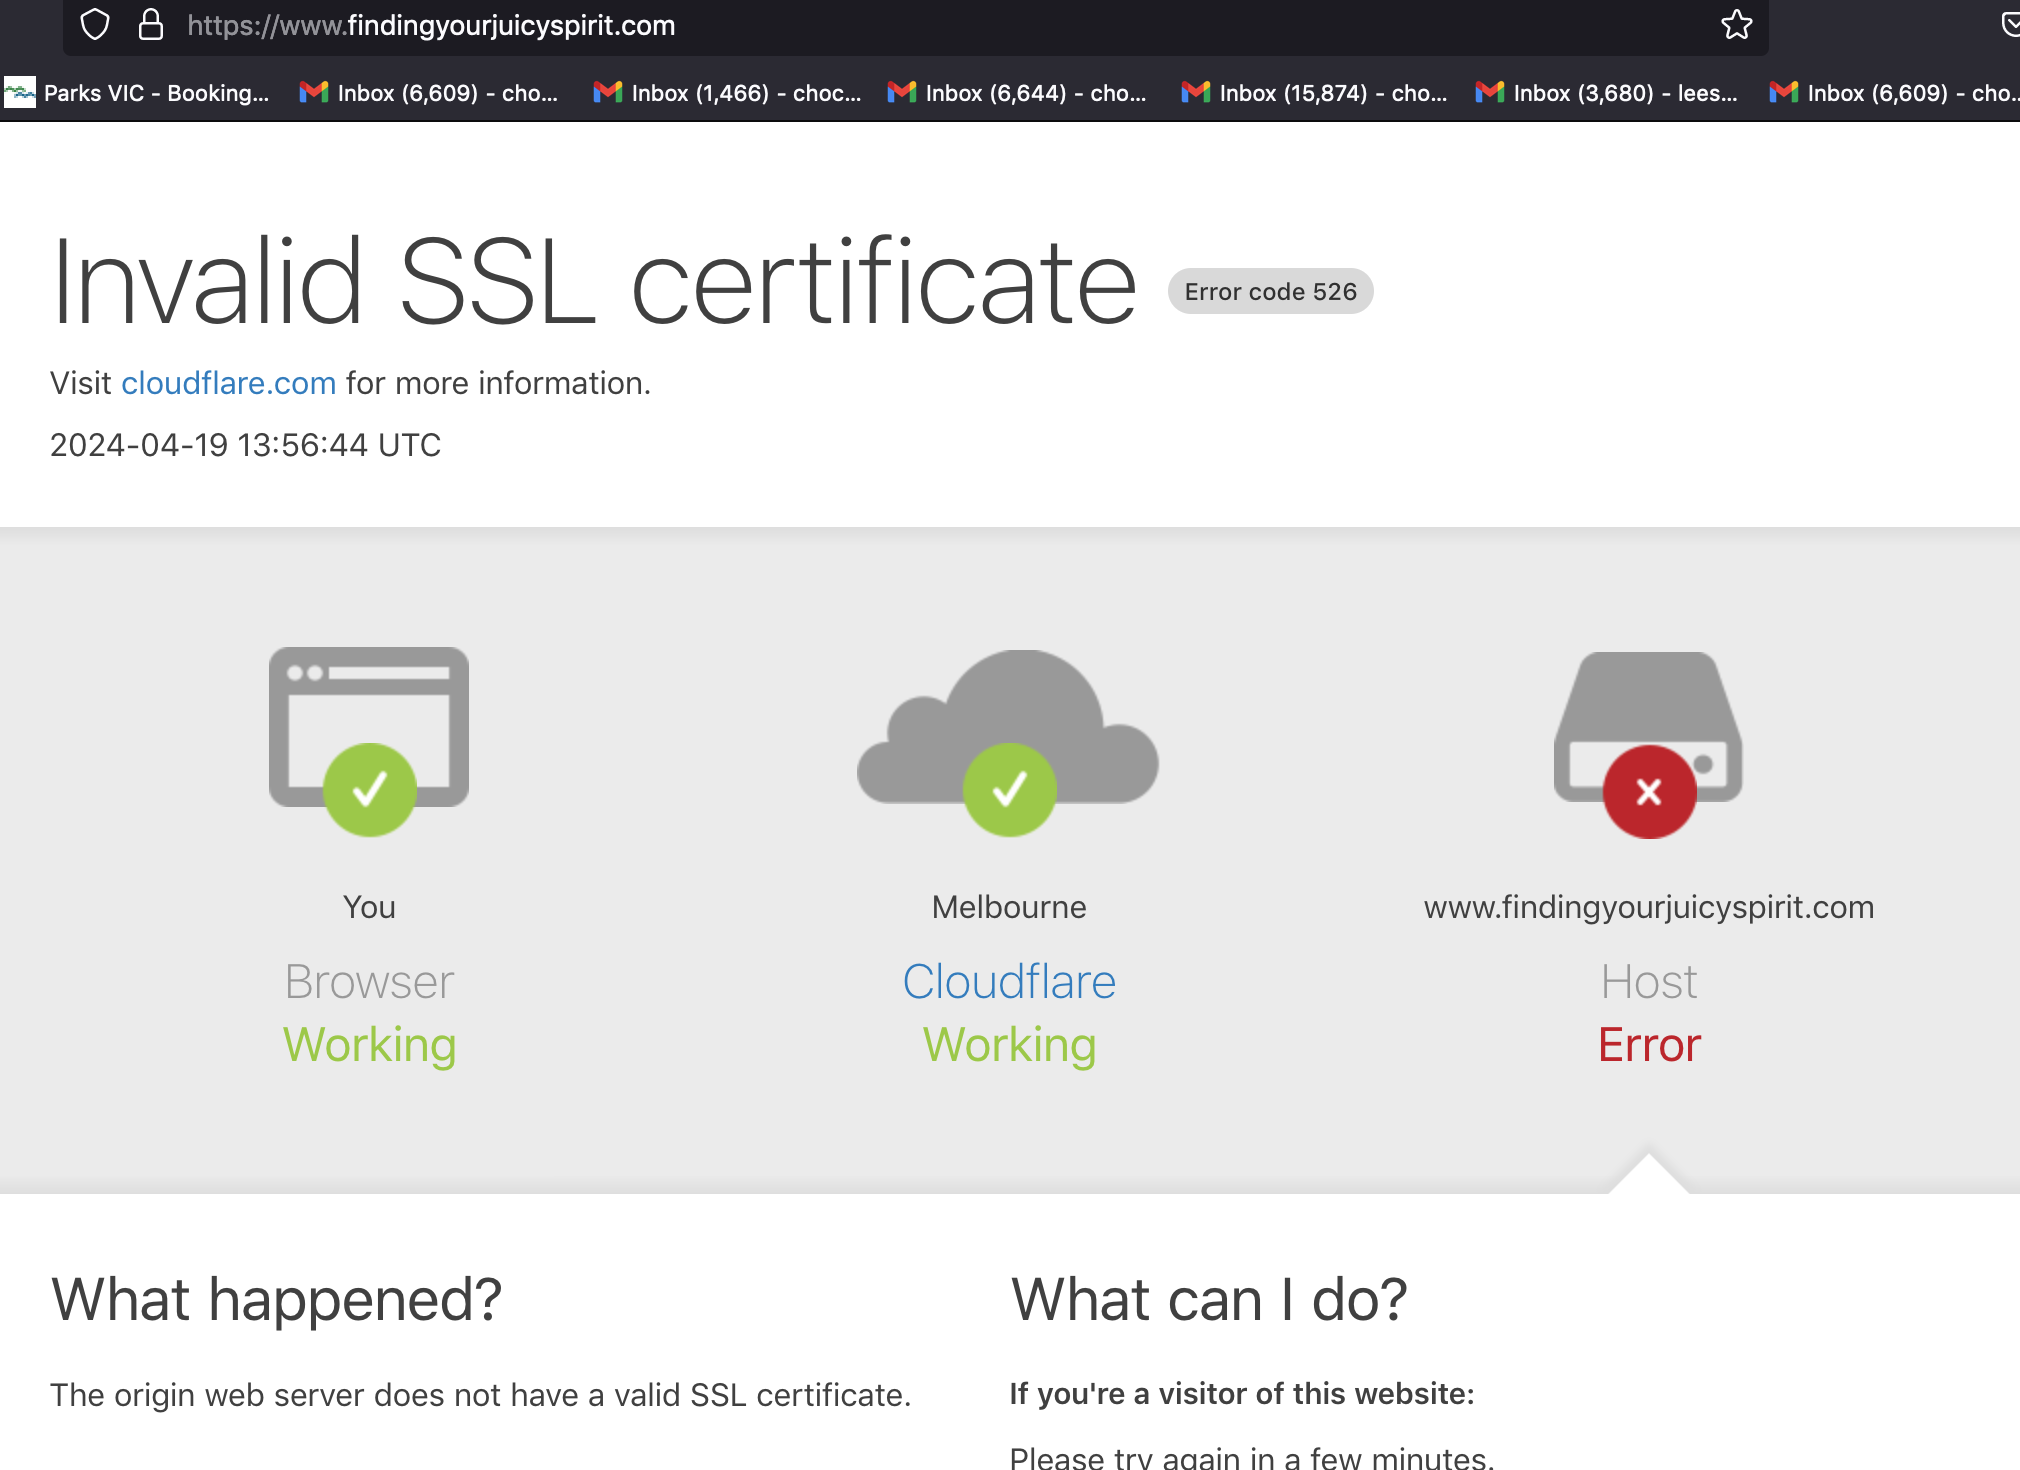2020x1470 pixels.
Task: Click the Cloudflare cloud status icon
Action: click(1008, 727)
